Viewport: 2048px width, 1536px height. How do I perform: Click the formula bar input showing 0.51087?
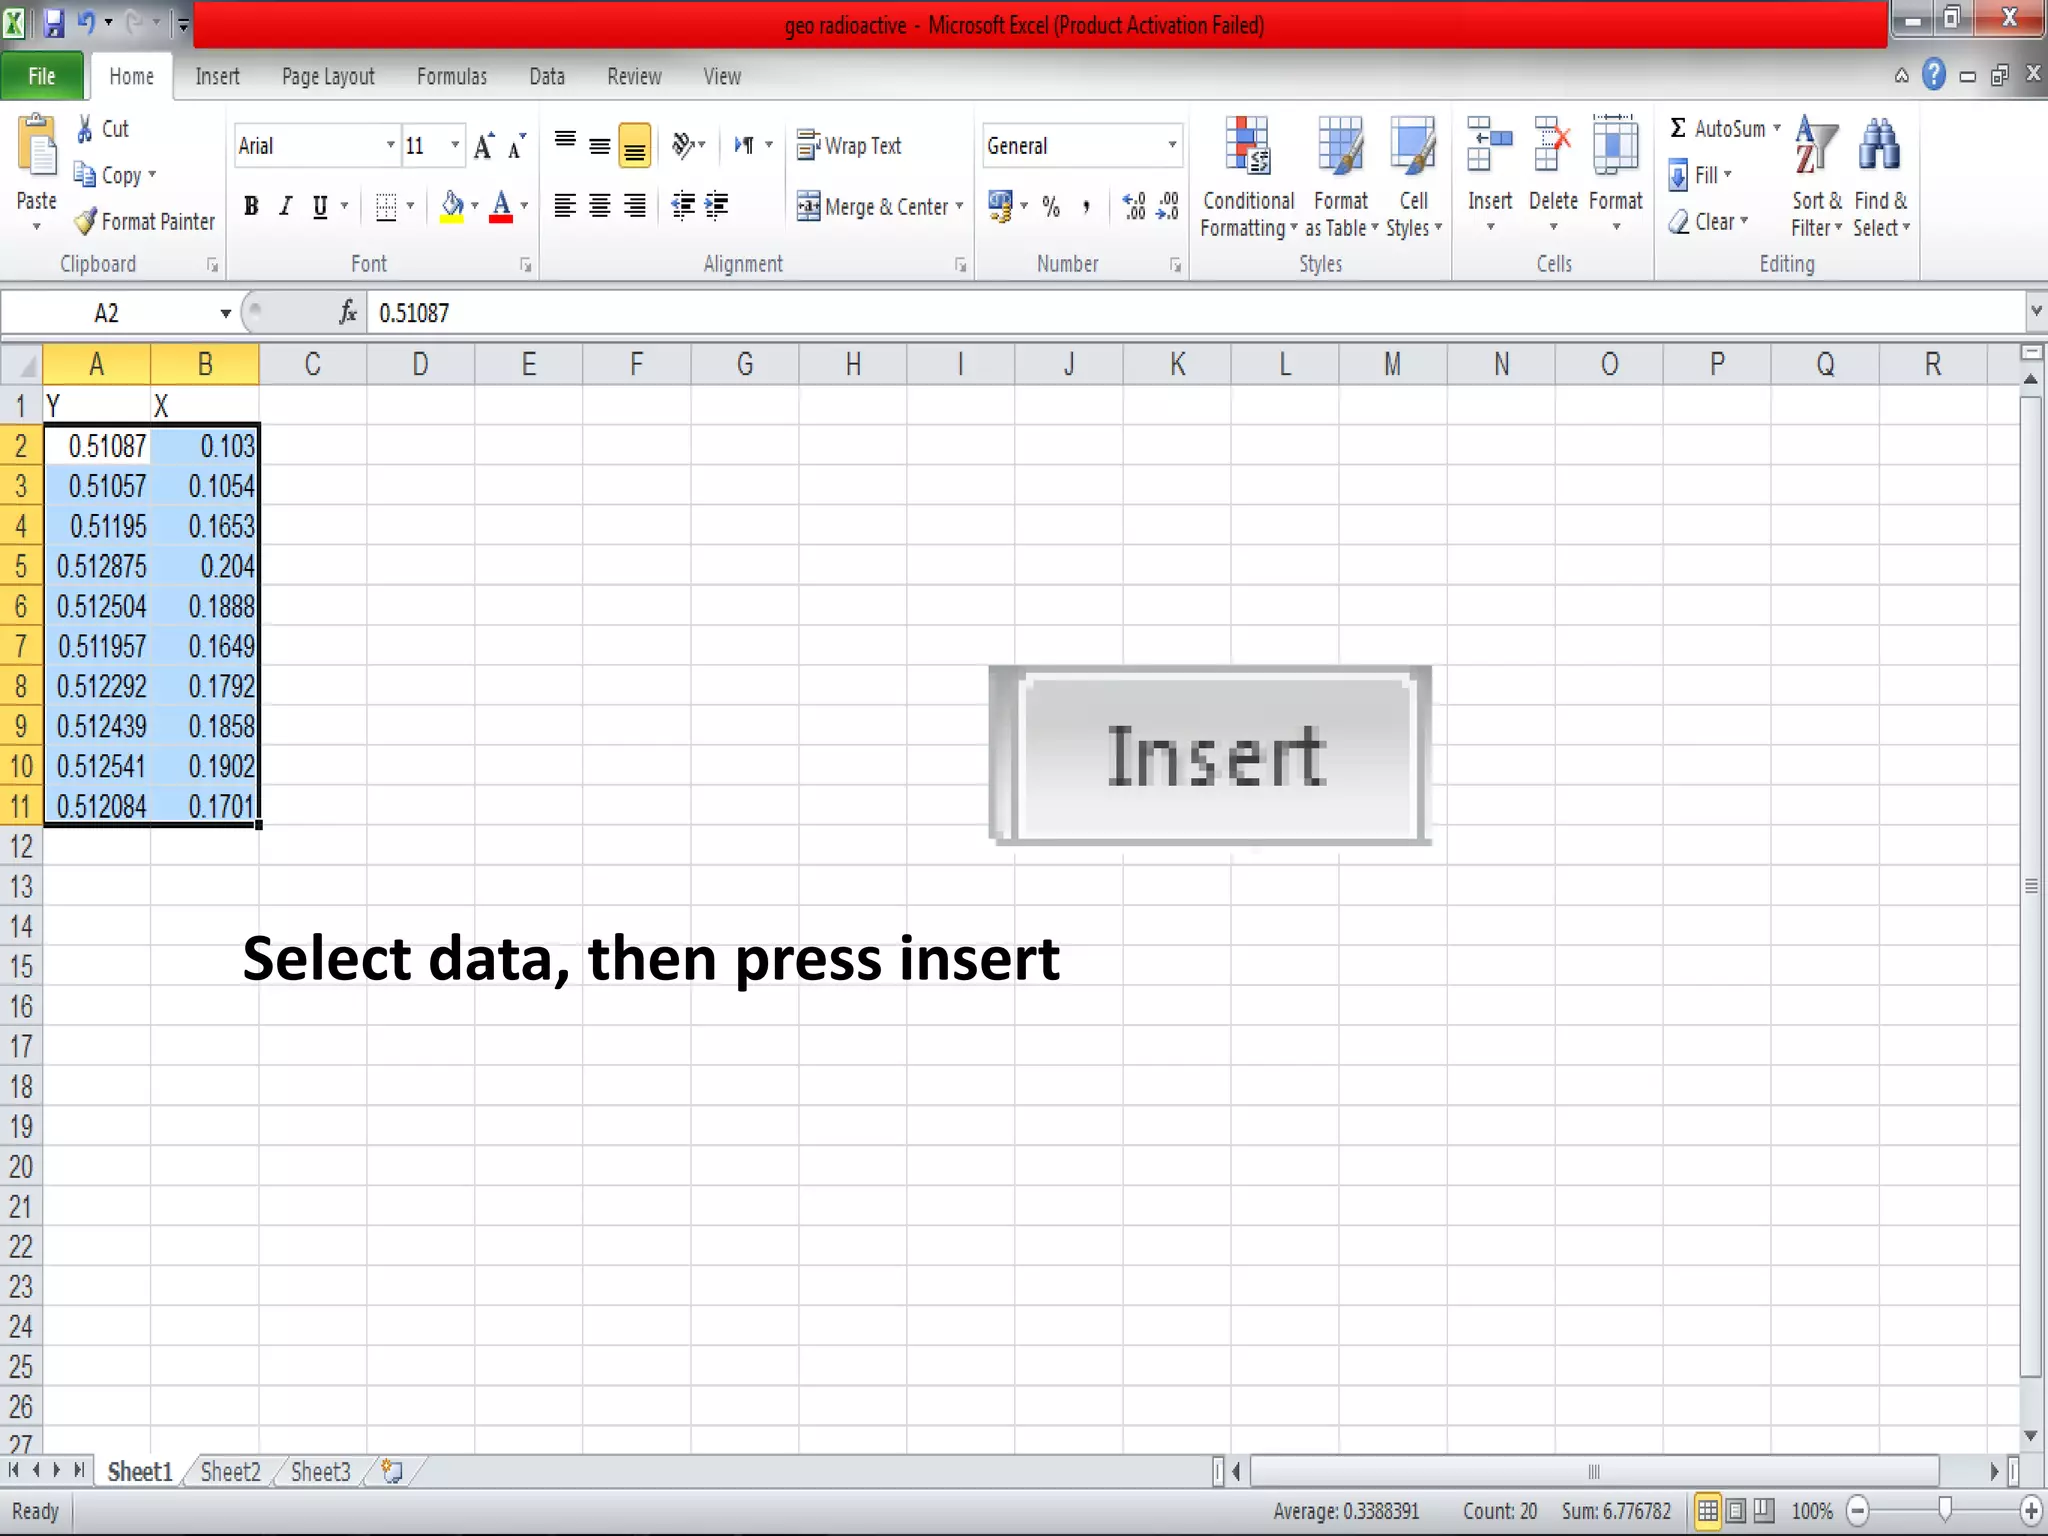coord(1196,313)
